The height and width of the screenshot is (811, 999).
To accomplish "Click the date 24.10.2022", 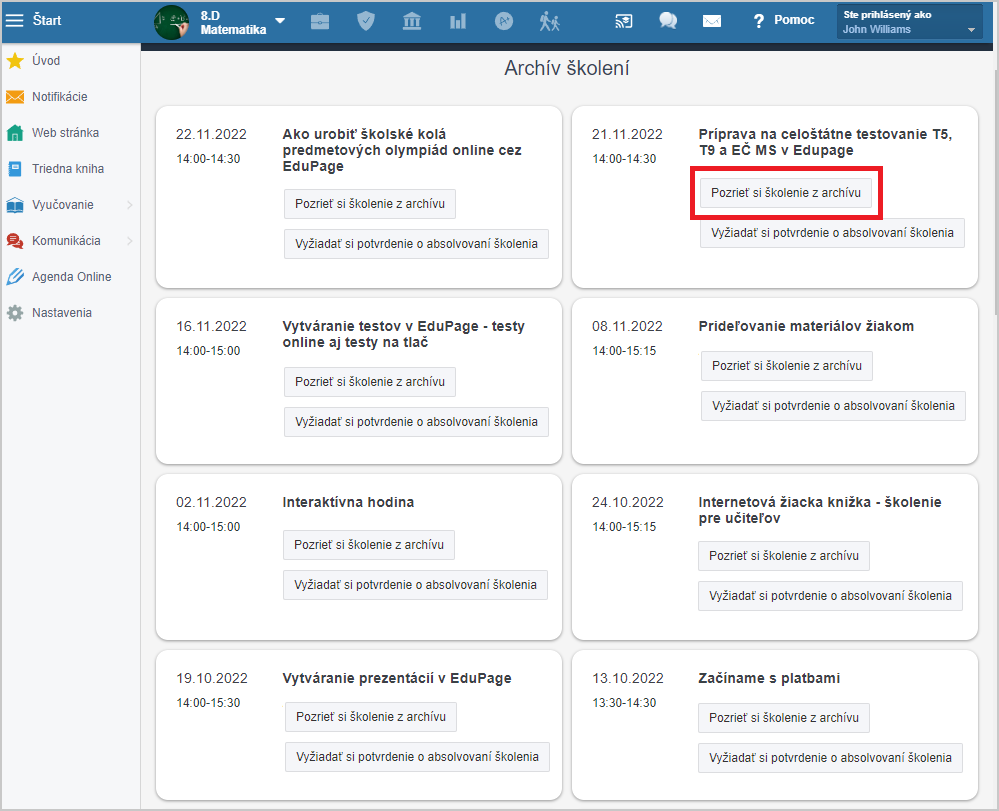I will [x=628, y=502].
